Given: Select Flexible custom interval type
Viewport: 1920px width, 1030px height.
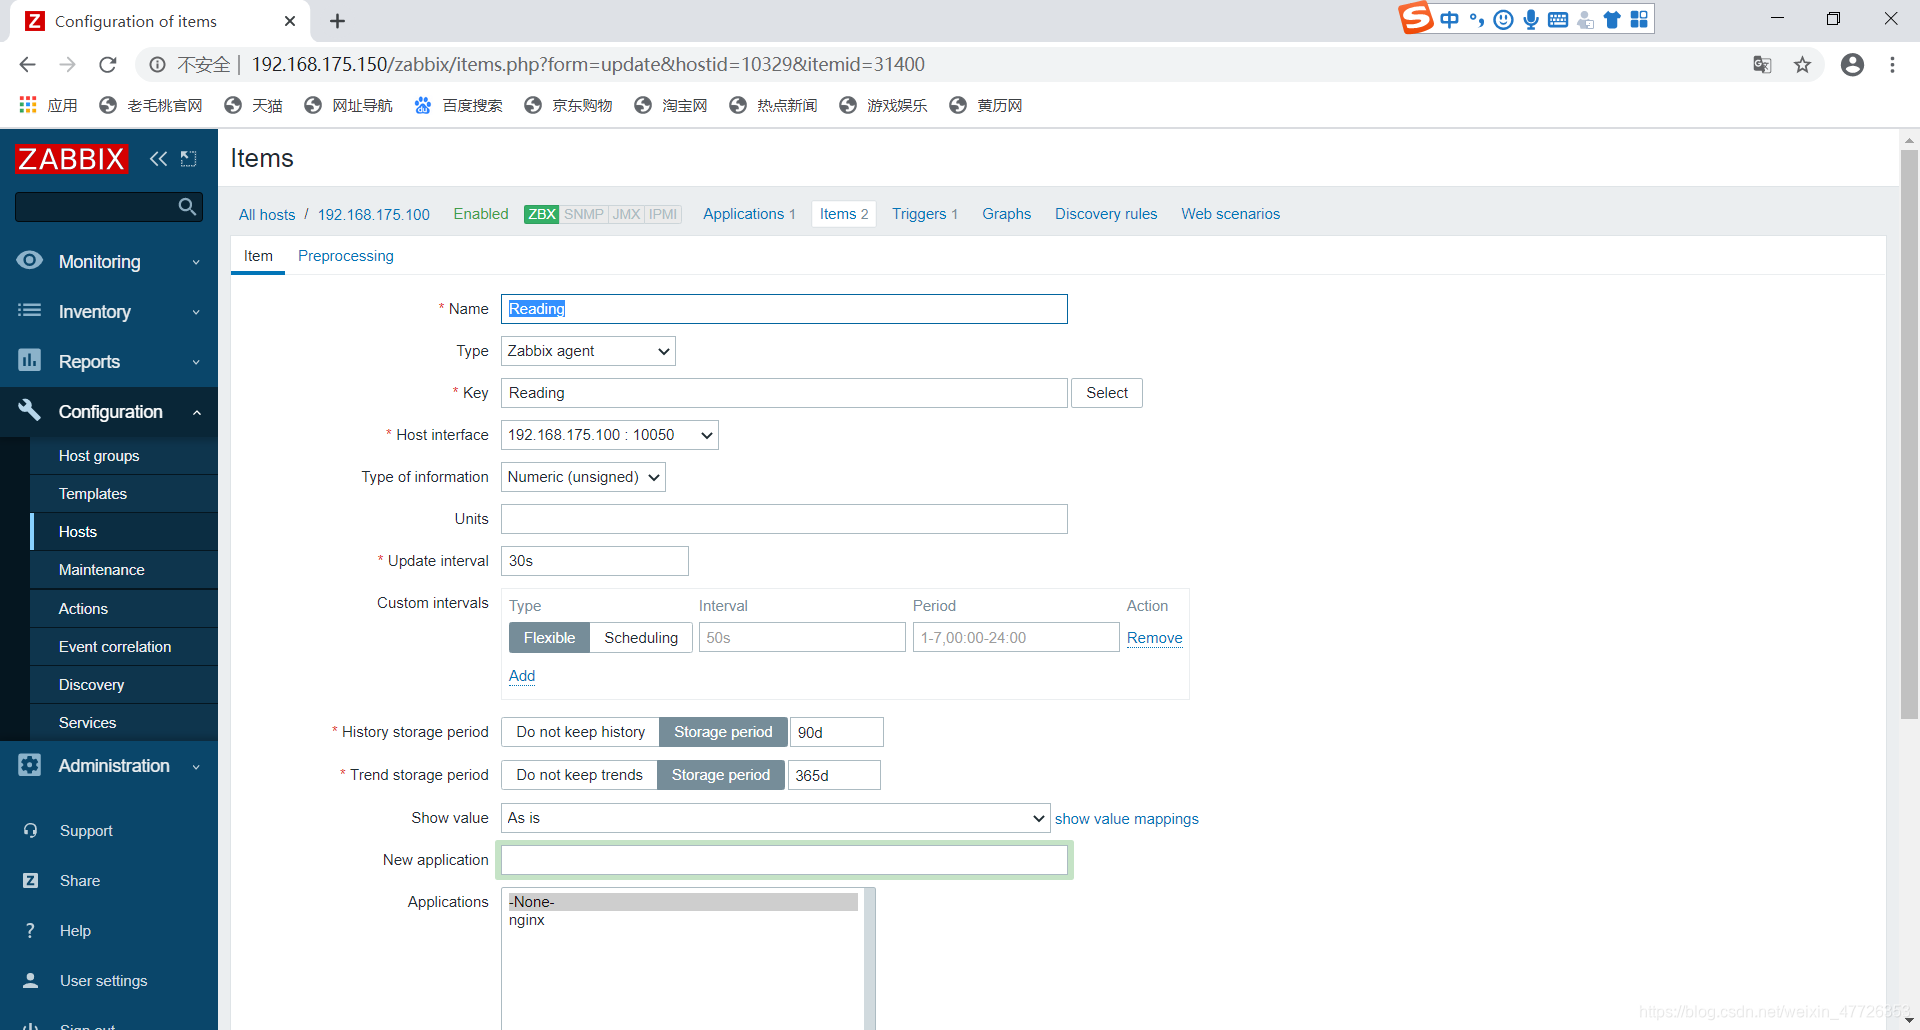Looking at the screenshot, I should 549,637.
